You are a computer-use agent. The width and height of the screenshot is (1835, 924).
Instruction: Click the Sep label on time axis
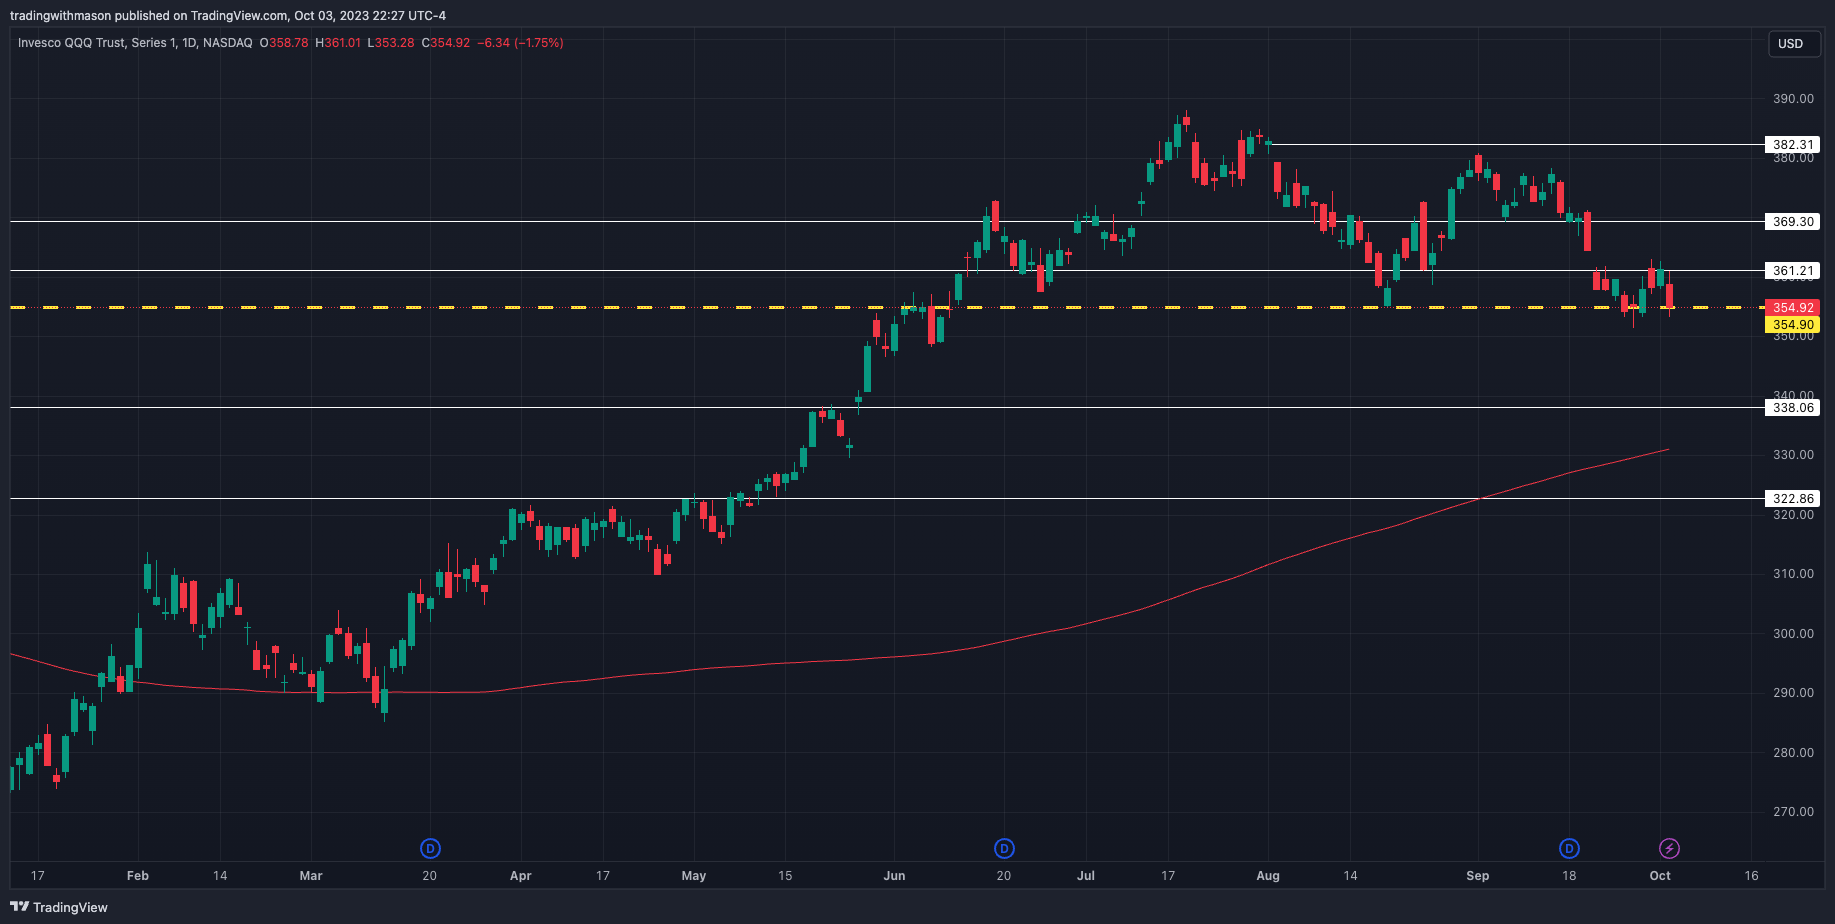click(1478, 876)
